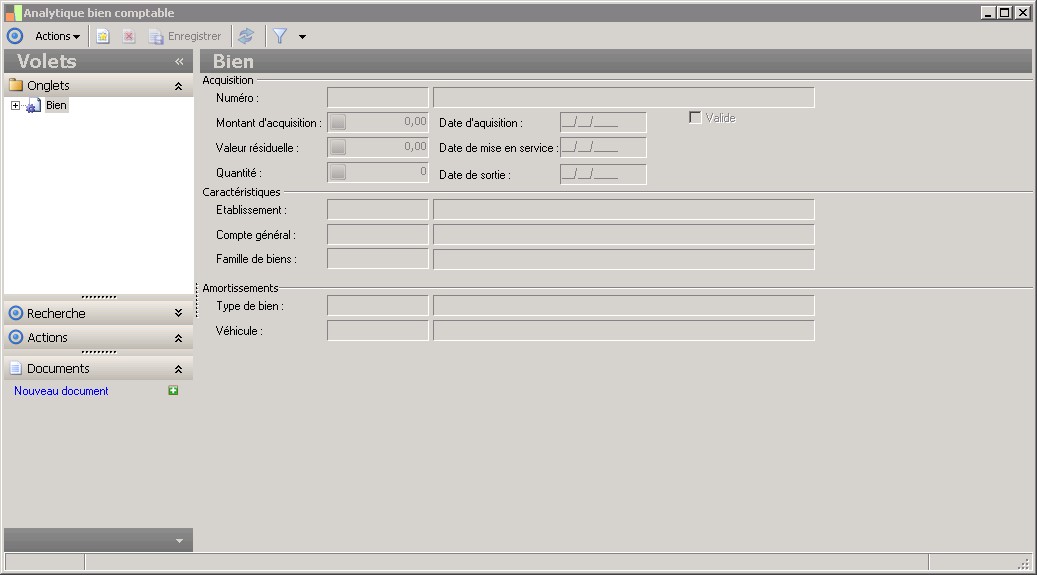Maximize the Analytique bien comptable window
The image size is (1037, 575).
1005,13
